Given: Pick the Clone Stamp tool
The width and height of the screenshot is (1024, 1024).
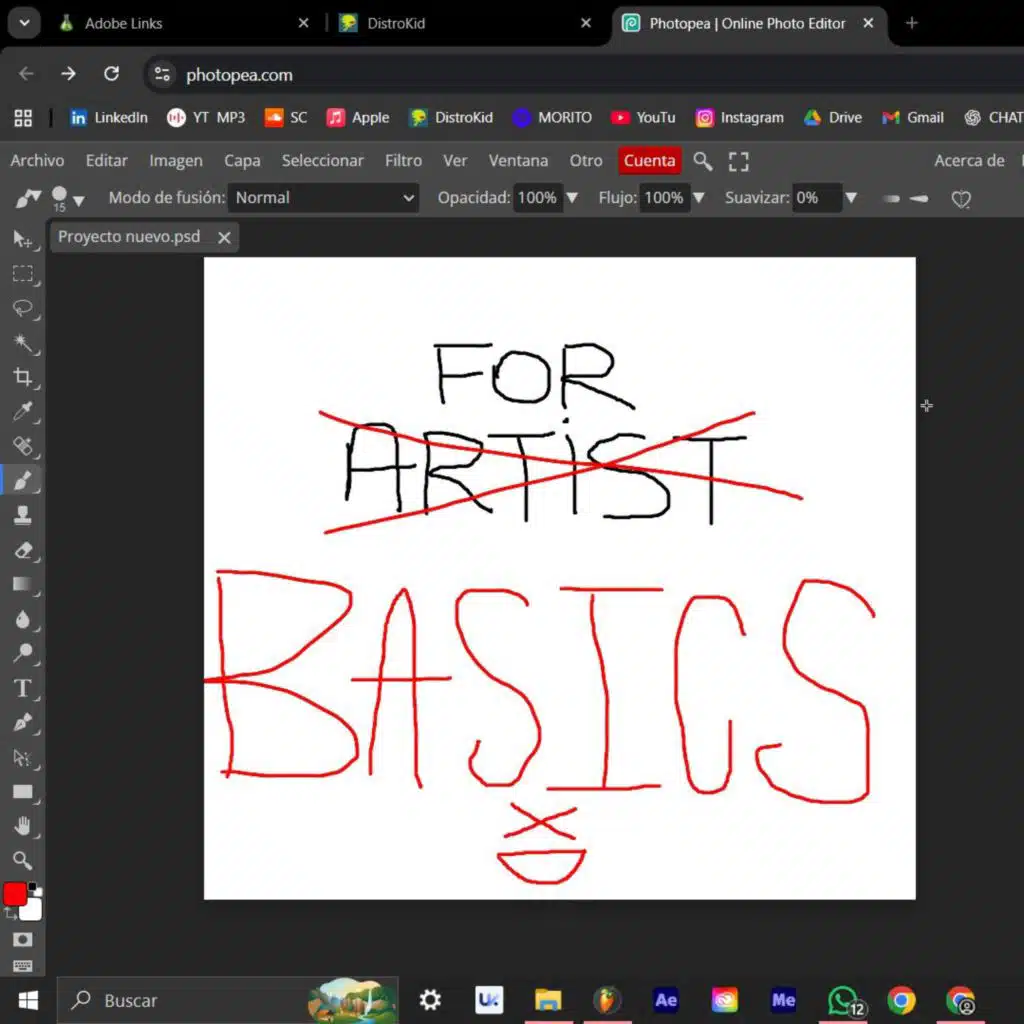Looking at the screenshot, I should point(22,515).
